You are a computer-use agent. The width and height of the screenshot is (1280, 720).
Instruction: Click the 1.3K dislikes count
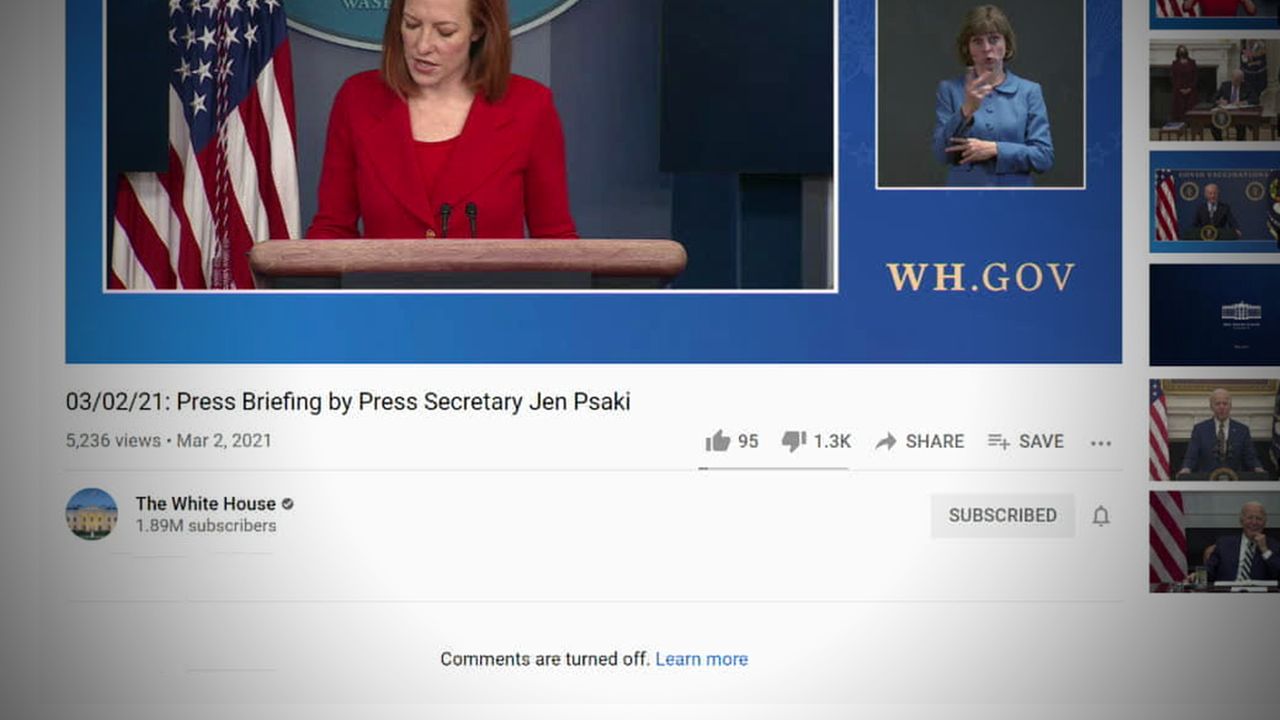[x=832, y=441]
